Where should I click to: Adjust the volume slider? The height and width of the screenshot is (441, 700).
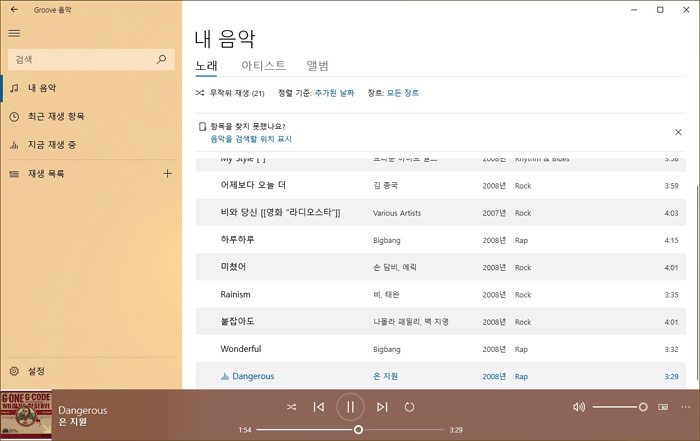pos(620,407)
